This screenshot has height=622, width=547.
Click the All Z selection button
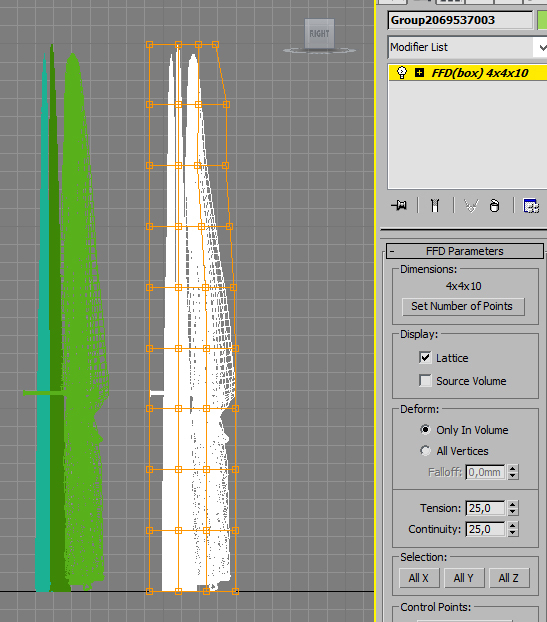pos(509,578)
